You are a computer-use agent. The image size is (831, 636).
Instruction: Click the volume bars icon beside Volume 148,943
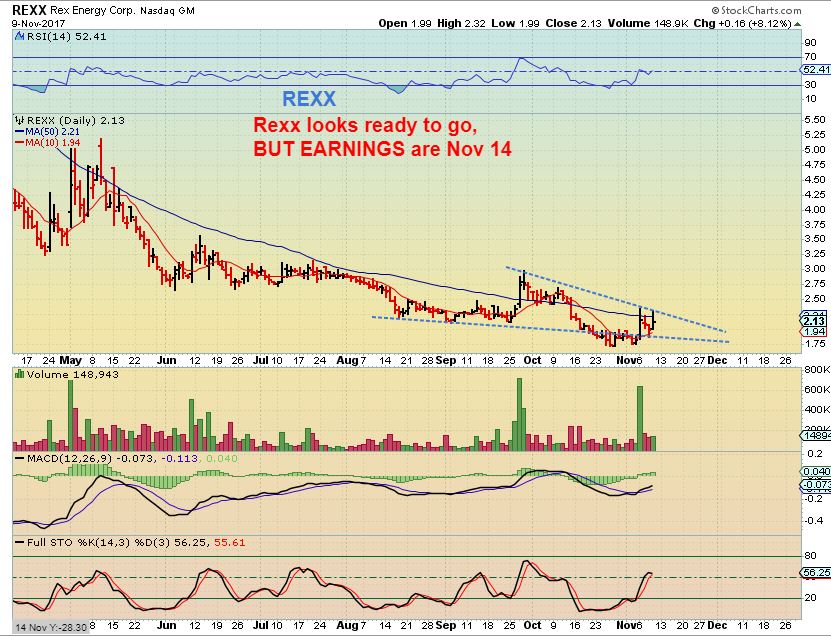pyautogui.click(x=20, y=374)
